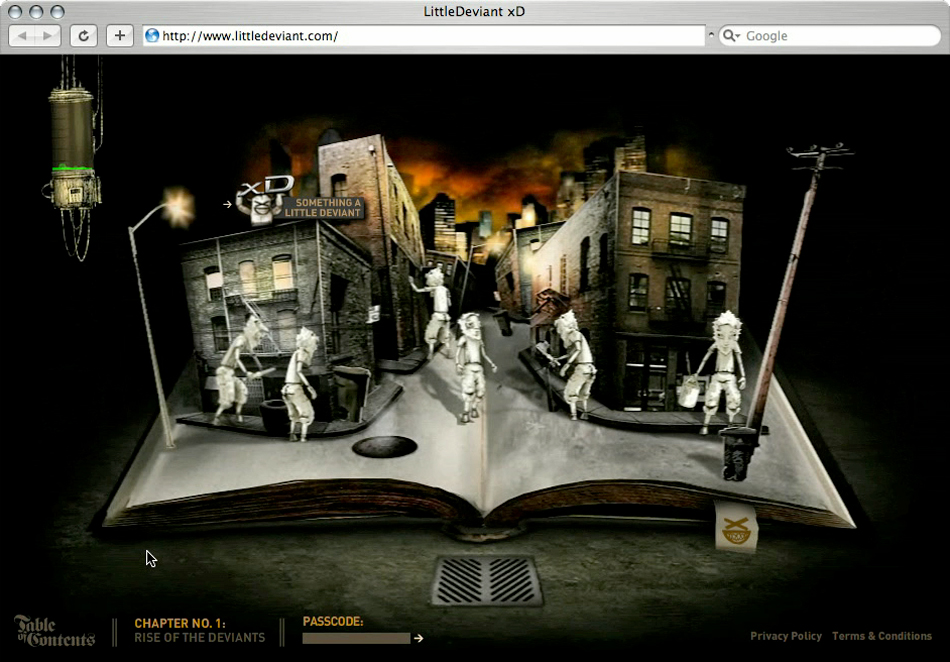
Task: Select Chapter No. 1 Rise of the Deviants
Action: [x=199, y=631]
